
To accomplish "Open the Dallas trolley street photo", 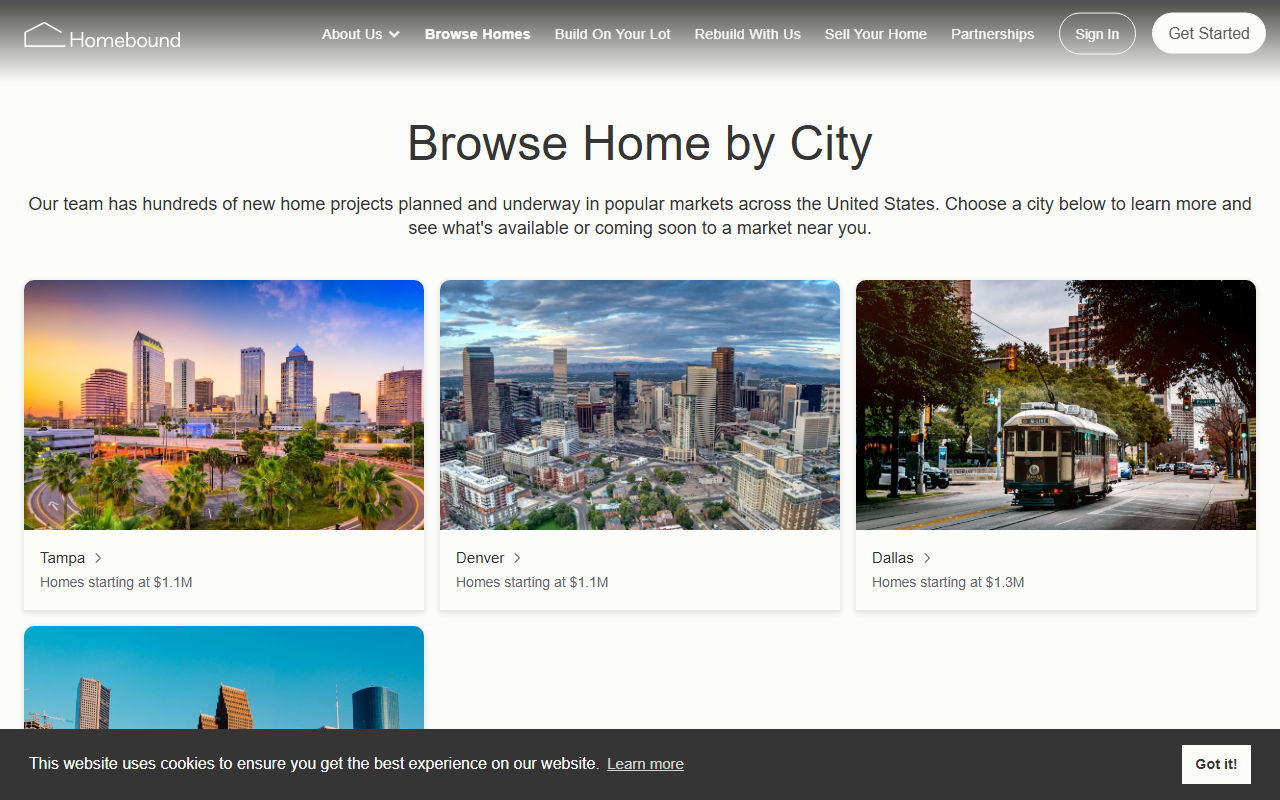I will coord(1056,405).
